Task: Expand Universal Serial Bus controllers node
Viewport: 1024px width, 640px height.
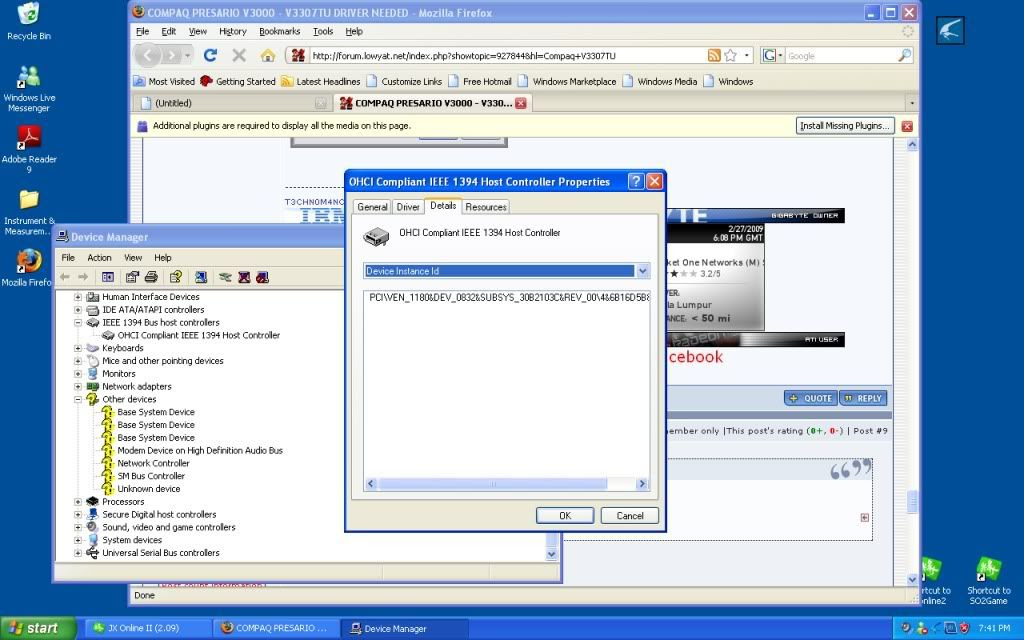Action: pyautogui.click(x=78, y=552)
